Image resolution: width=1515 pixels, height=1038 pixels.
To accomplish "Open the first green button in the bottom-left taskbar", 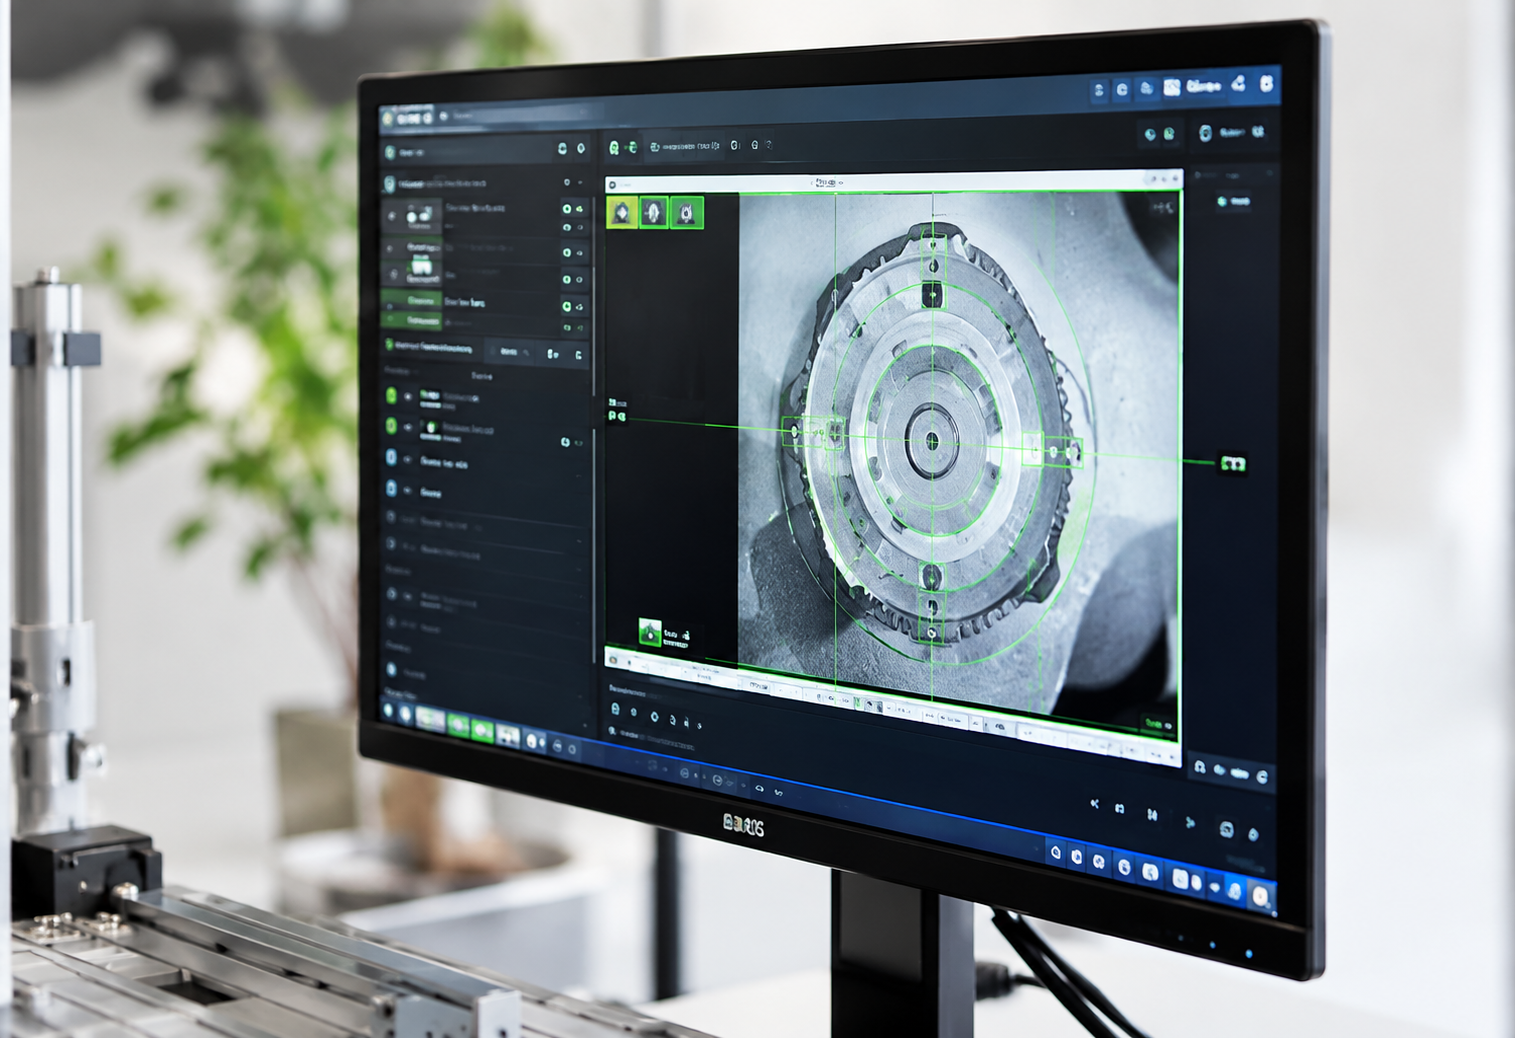I will [458, 724].
